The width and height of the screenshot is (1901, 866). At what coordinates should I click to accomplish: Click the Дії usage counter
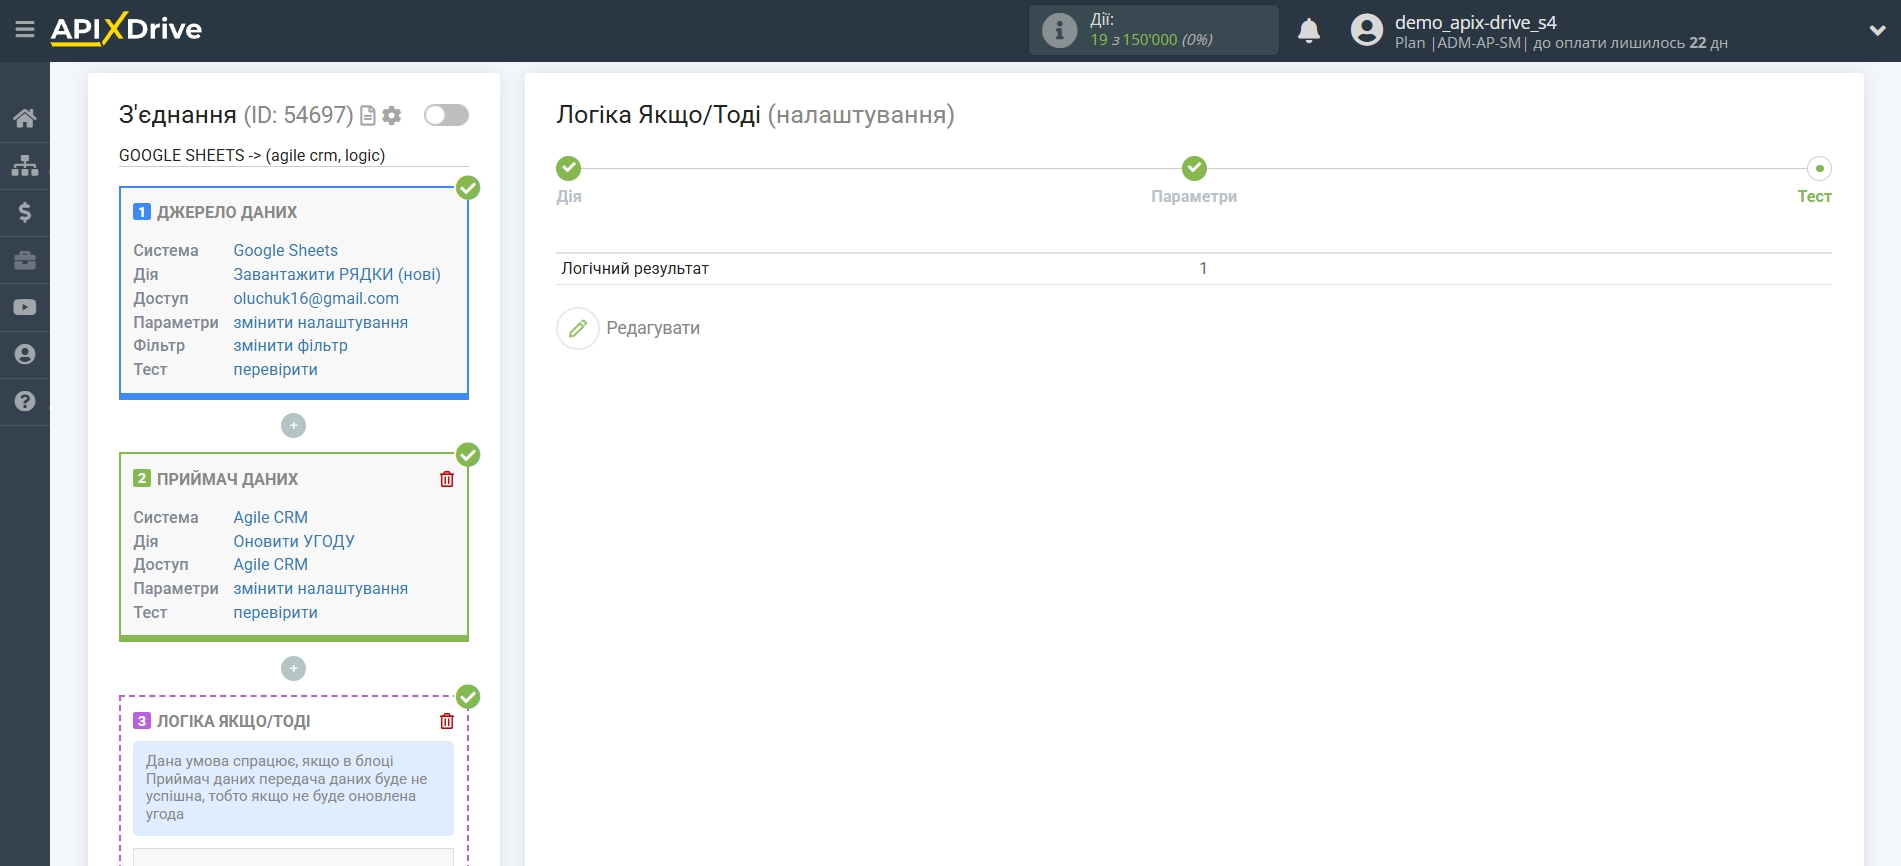point(1153,30)
